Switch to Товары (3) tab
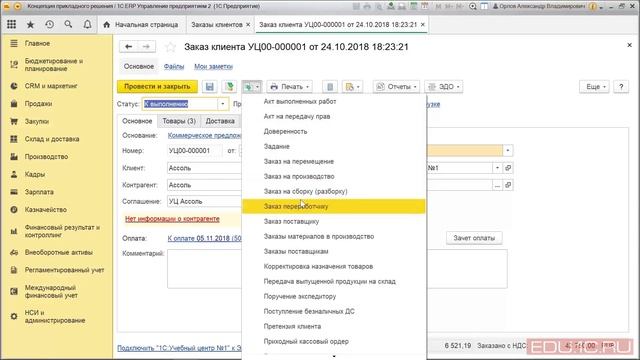The width and height of the screenshot is (640, 360). coord(179,121)
